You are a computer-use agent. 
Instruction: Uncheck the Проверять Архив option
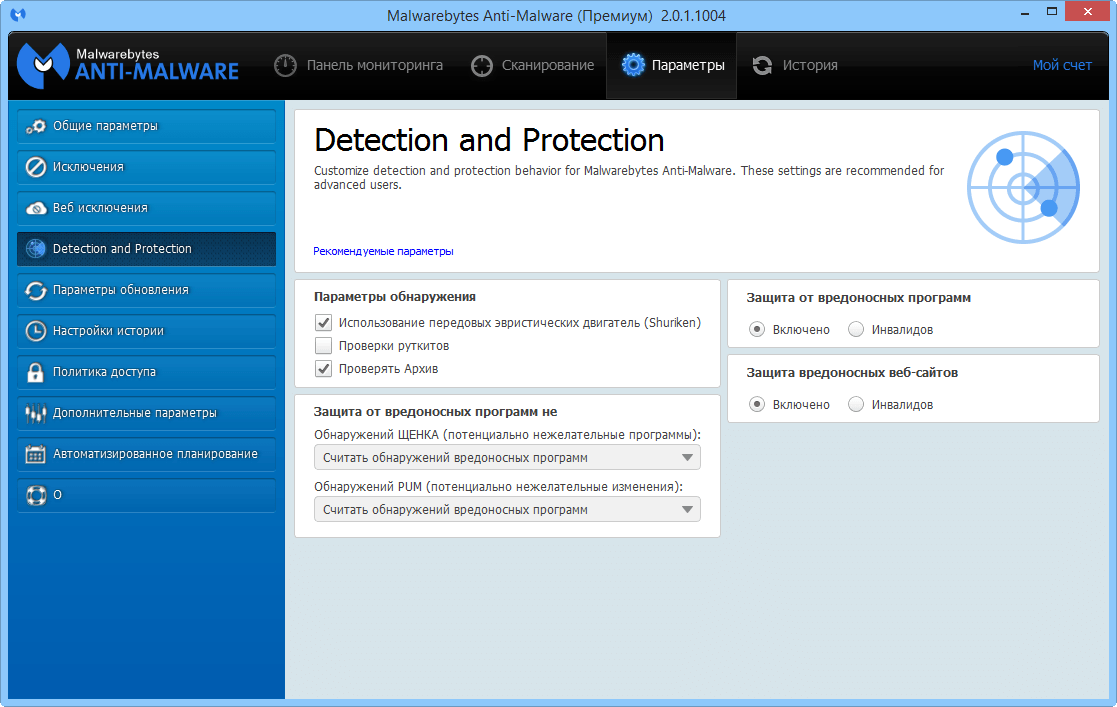tap(323, 368)
